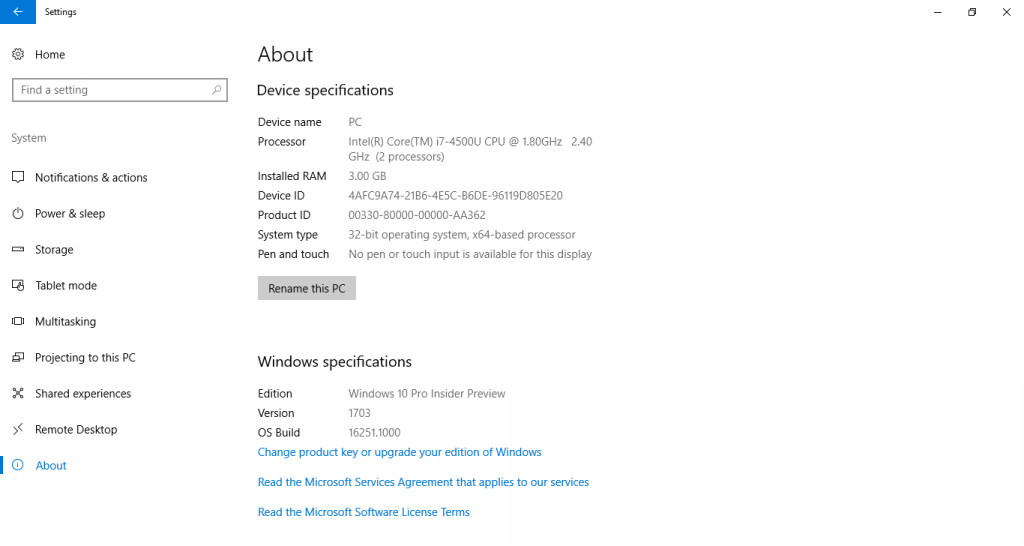This screenshot has height=546, width=1024.
Task: Click the Tablet mode icon
Action: click(18, 285)
